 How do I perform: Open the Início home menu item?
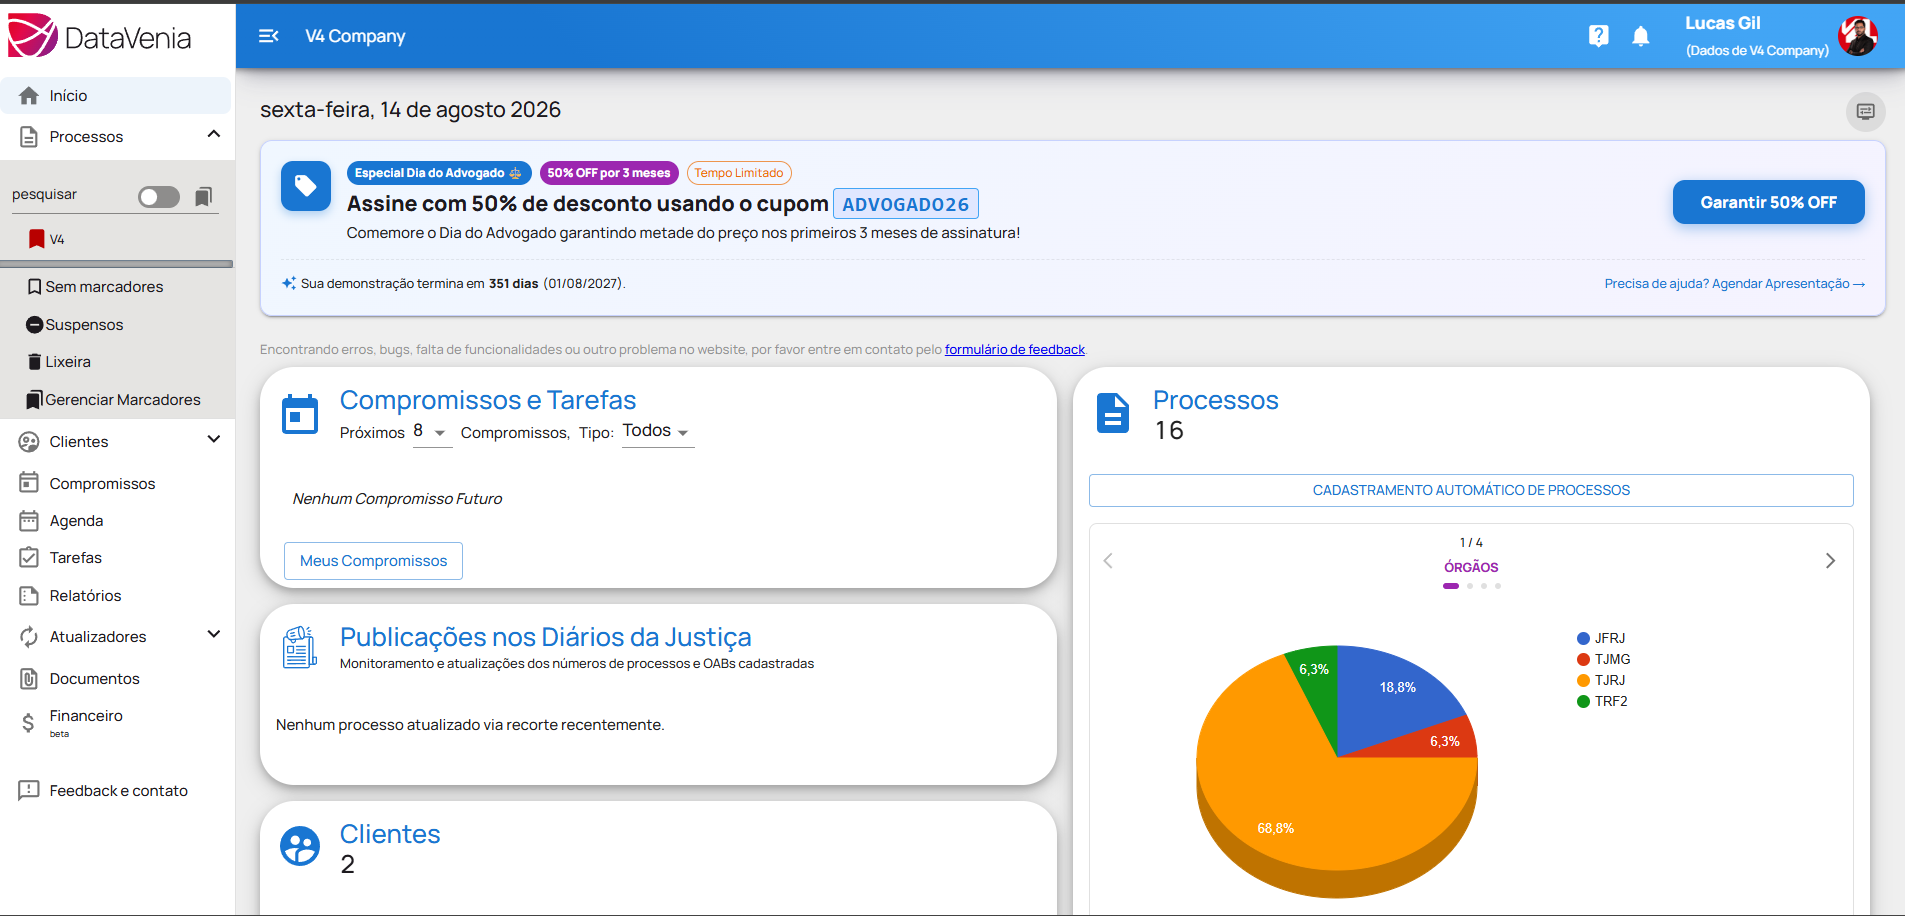click(x=116, y=96)
